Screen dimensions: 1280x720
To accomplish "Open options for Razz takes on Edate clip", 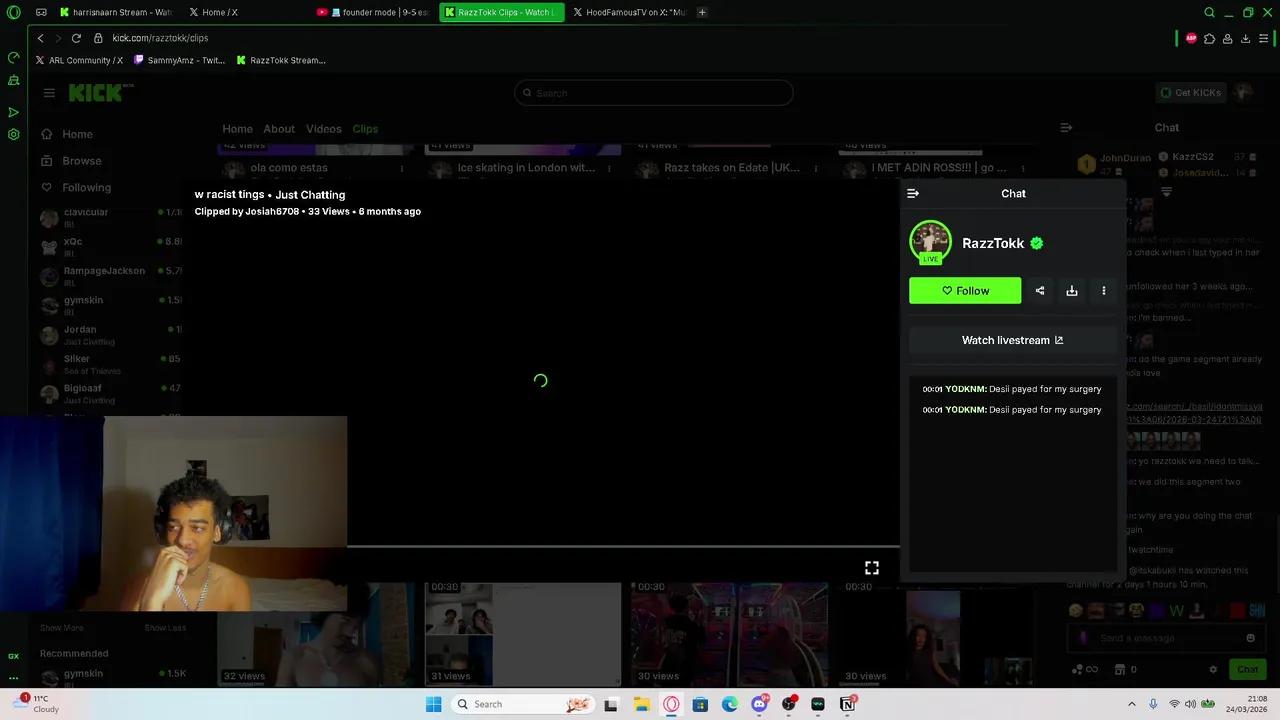I will pyautogui.click(x=816, y=168).
